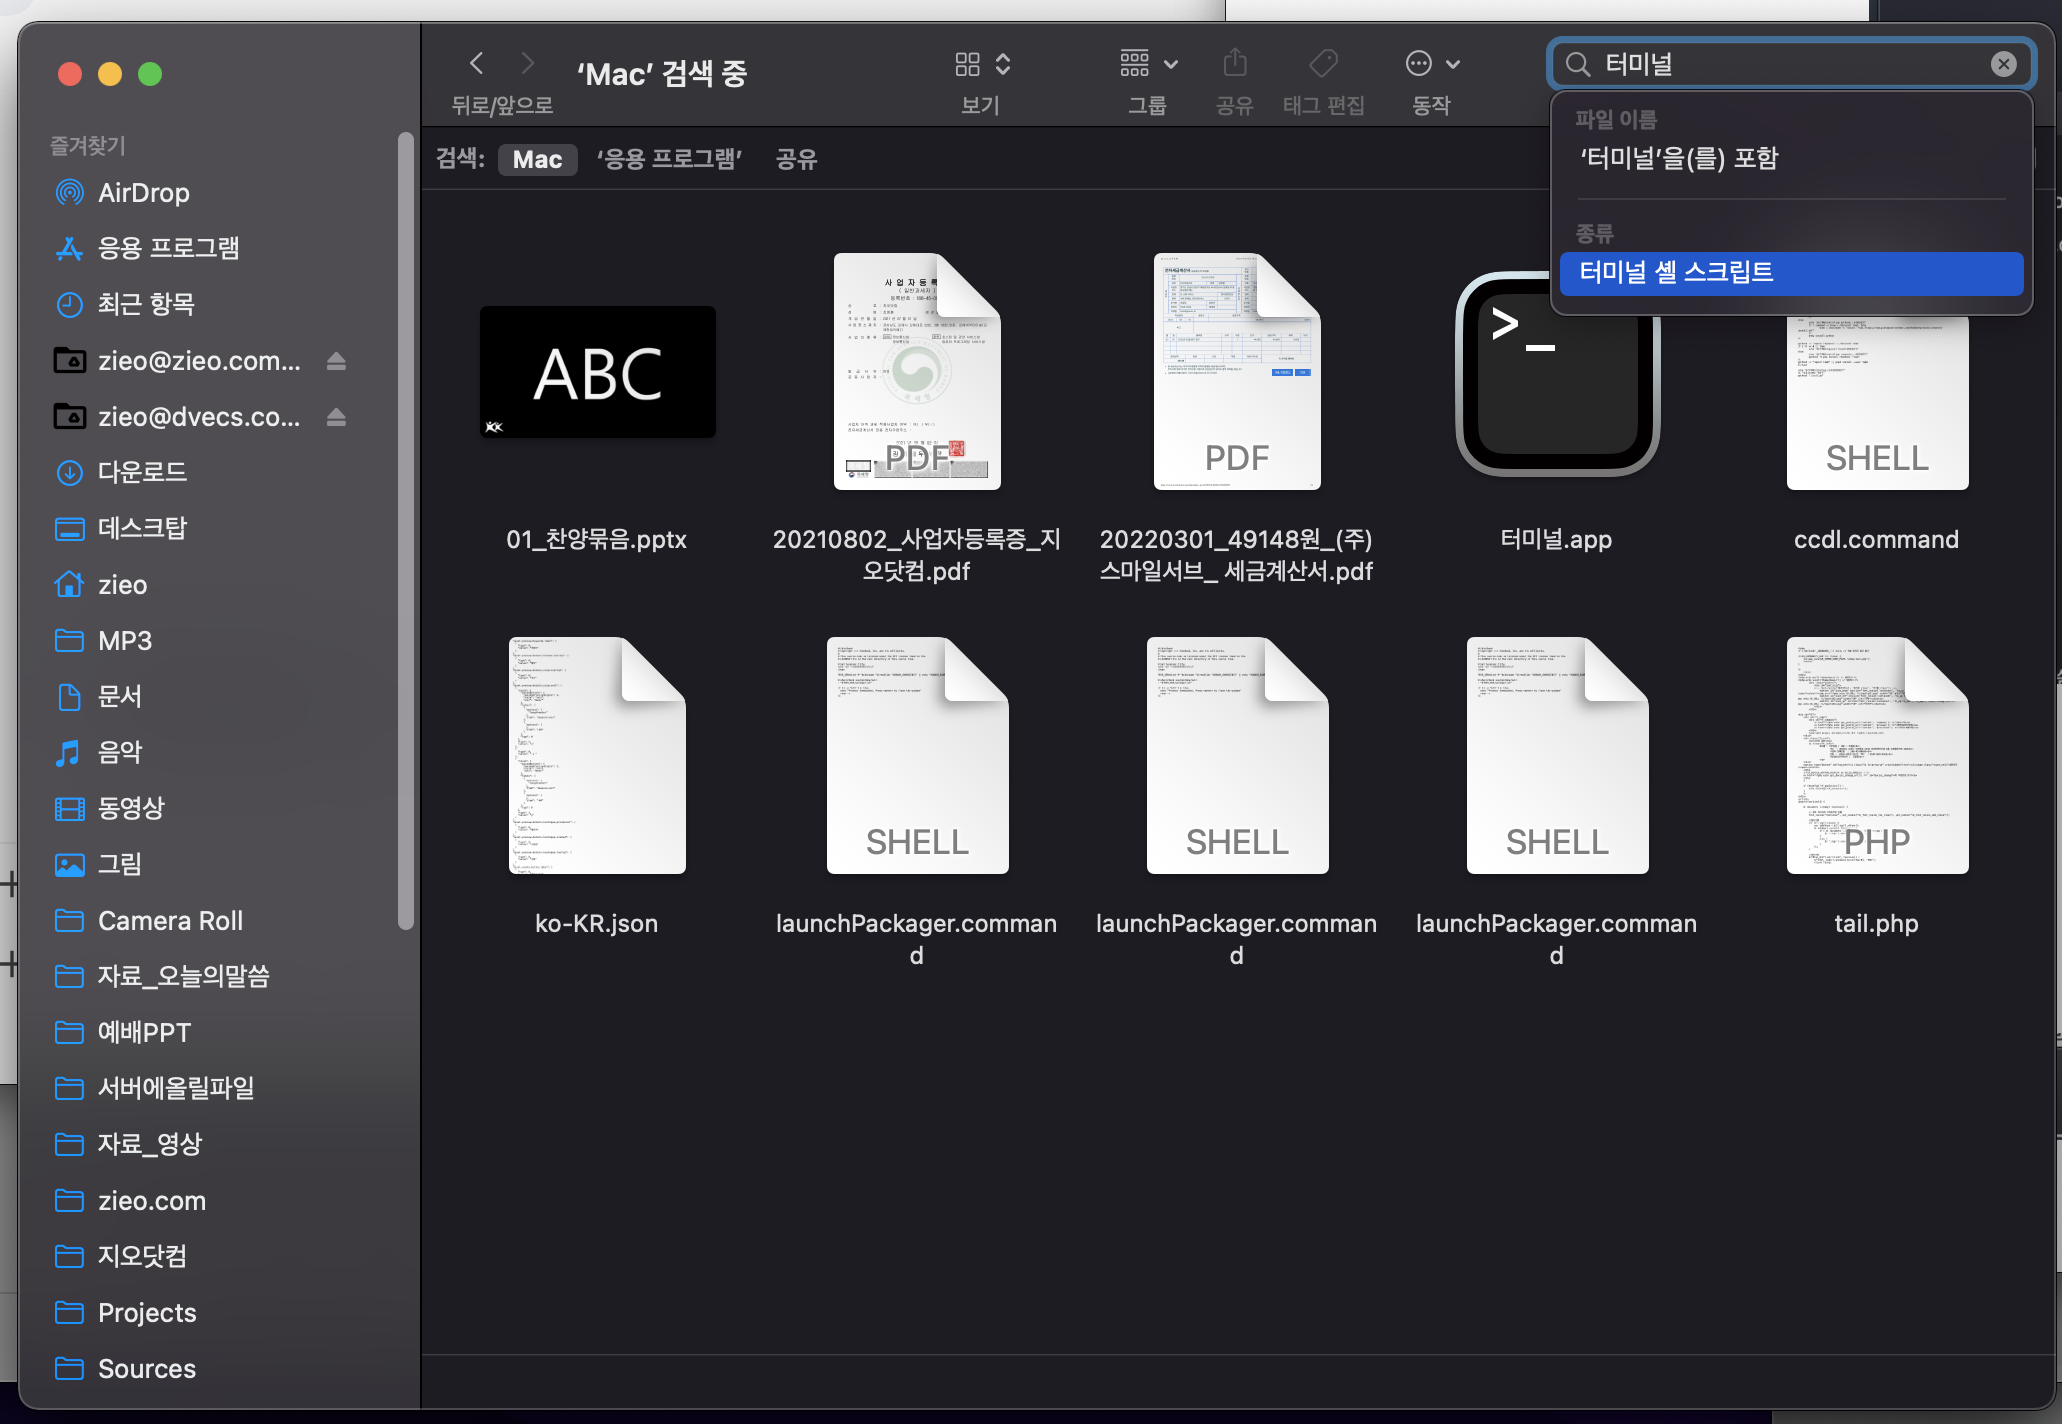Set search scope to '응용 프로그램'
The image size is (2062, 1424).
coord(669,159)
